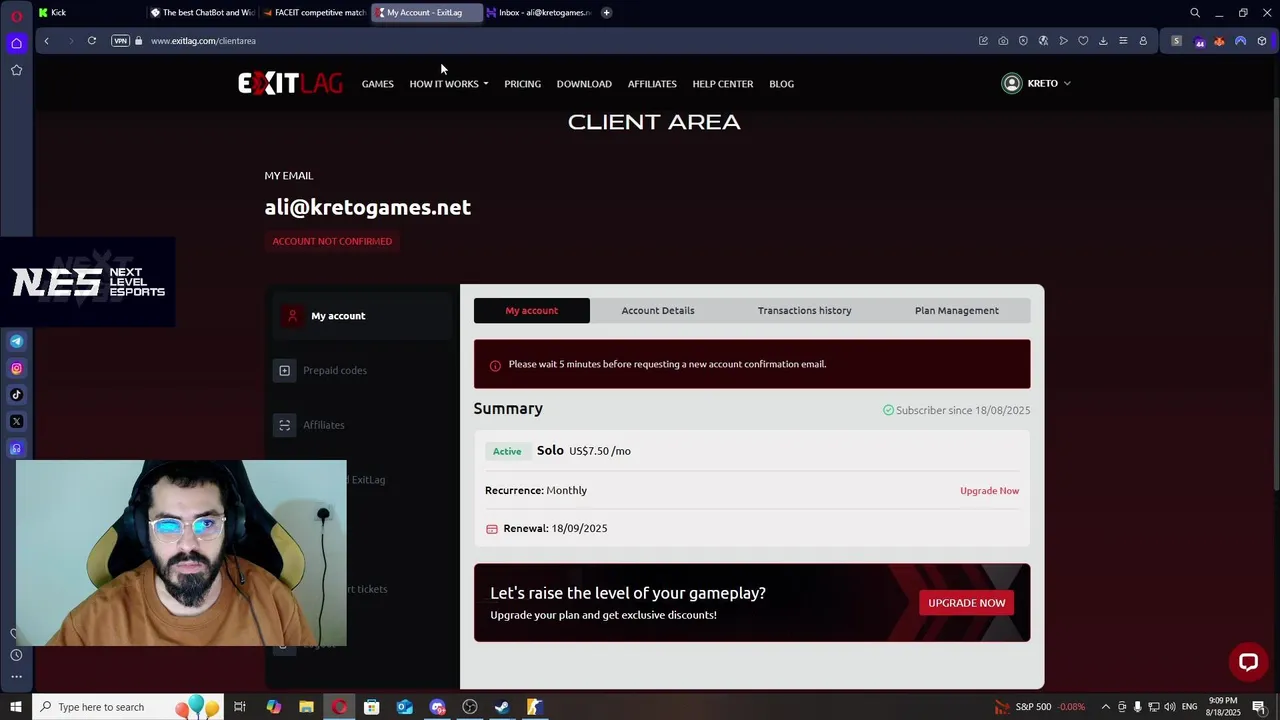Image resolution: width=1280 pixels, height=720 pixels.
Task: Open Instagram in the Opera sidebar
Action: pos(16,369)
